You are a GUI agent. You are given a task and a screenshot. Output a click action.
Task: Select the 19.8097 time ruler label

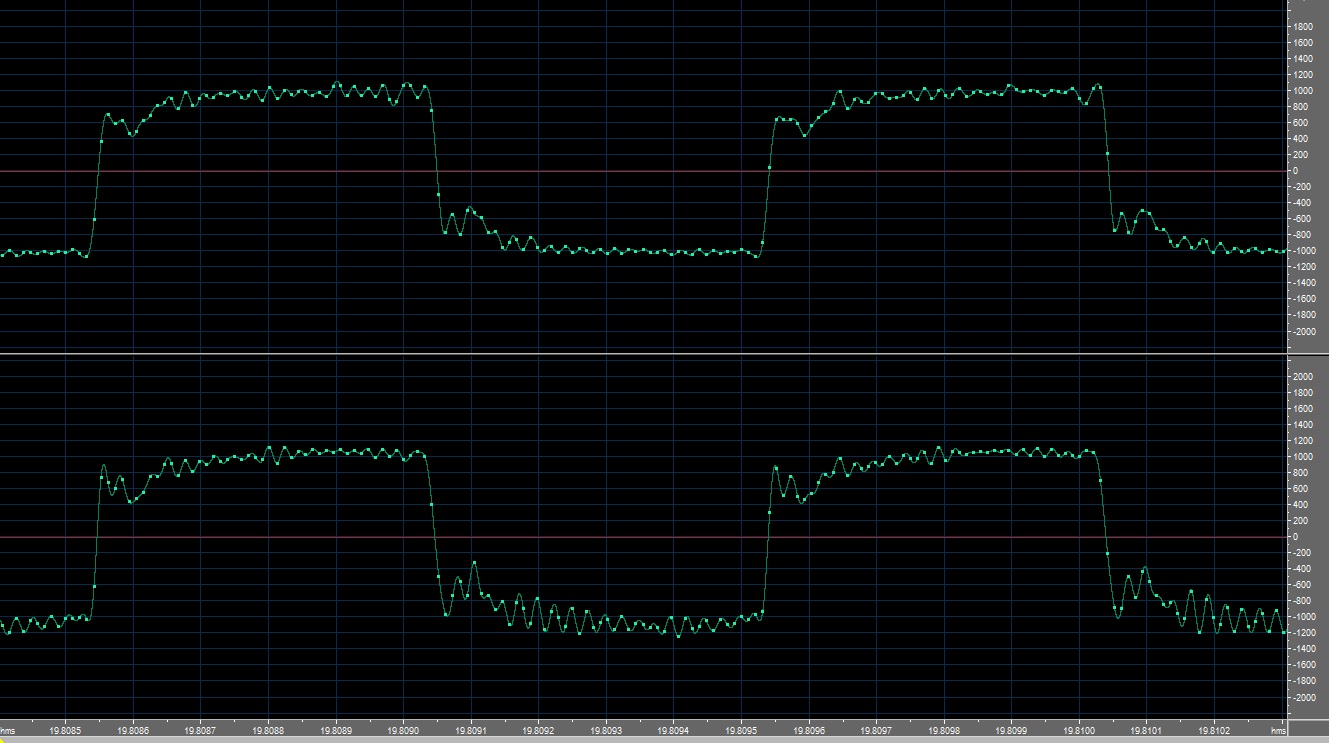(x=877, y=731)
